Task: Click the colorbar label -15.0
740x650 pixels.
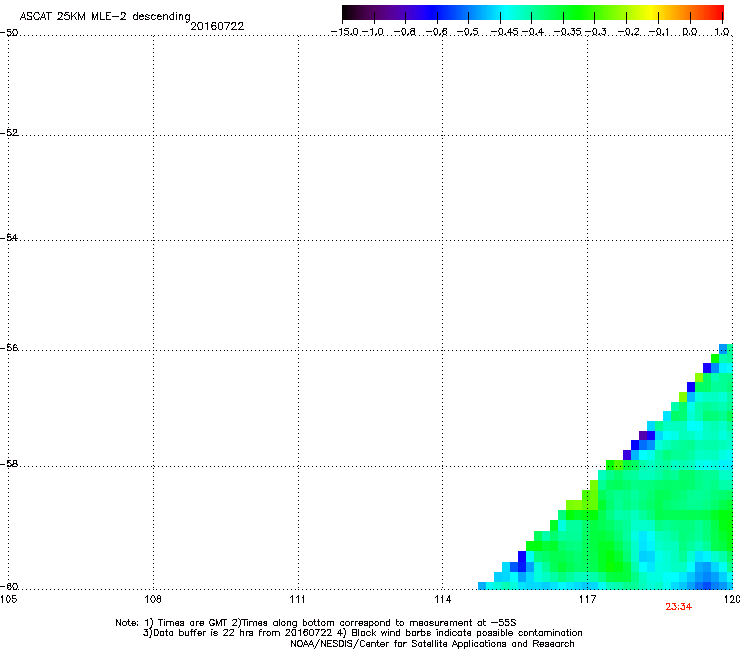Action: pos(345,32)
